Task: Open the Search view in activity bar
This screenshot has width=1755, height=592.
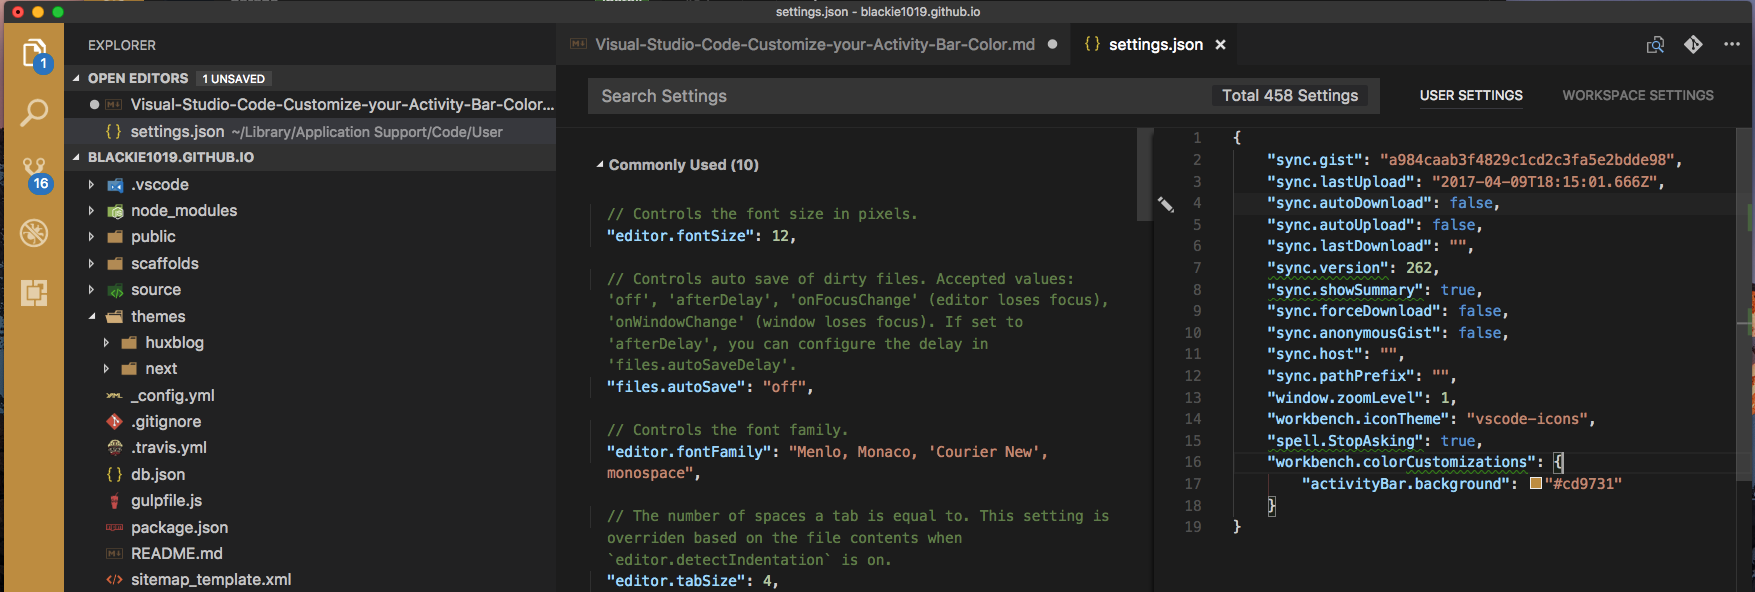Action: 34,113
